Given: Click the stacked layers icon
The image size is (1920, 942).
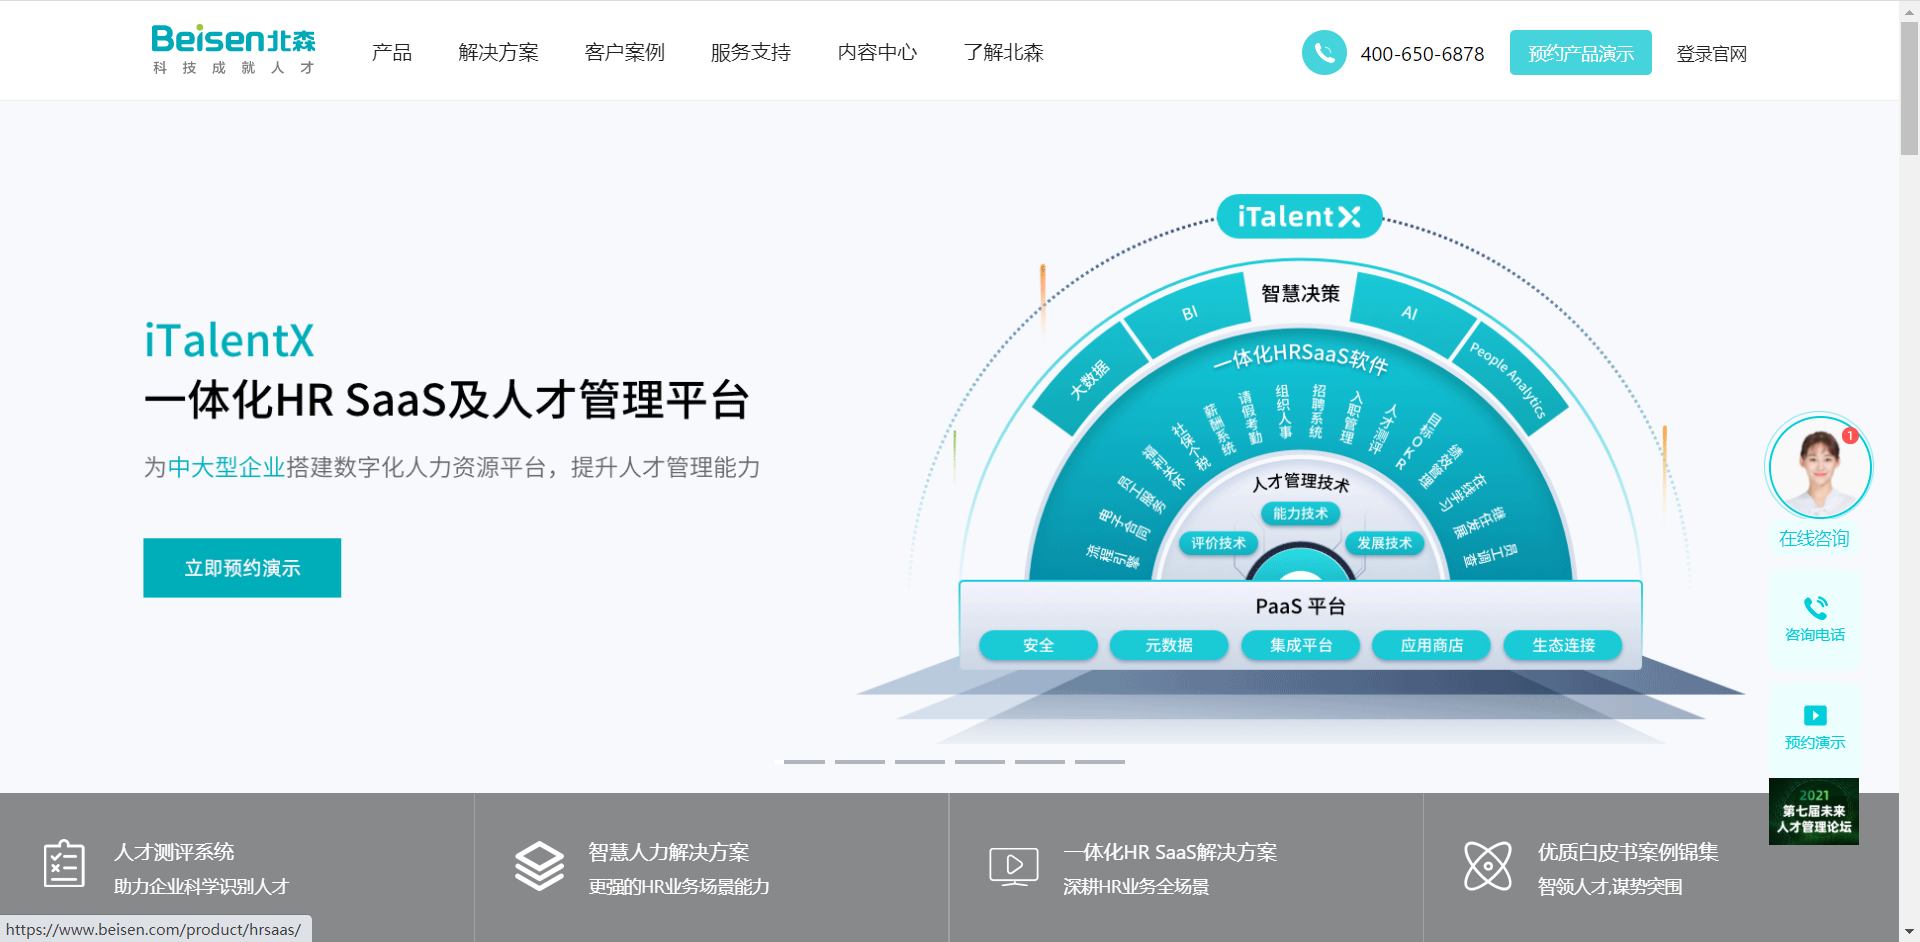Looking at the screenshot, I should click(540, 865).
